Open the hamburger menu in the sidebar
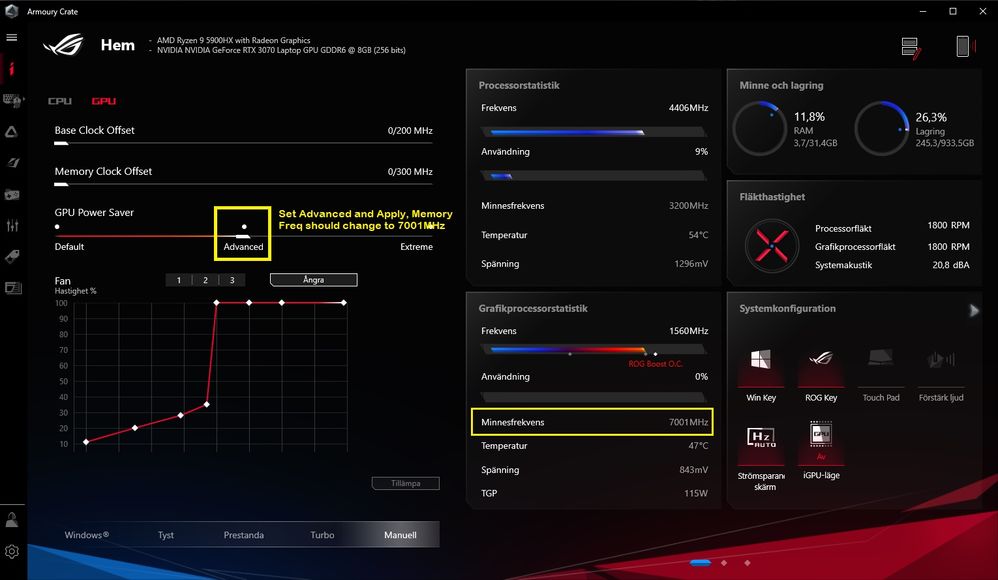 tap(11, 38)
